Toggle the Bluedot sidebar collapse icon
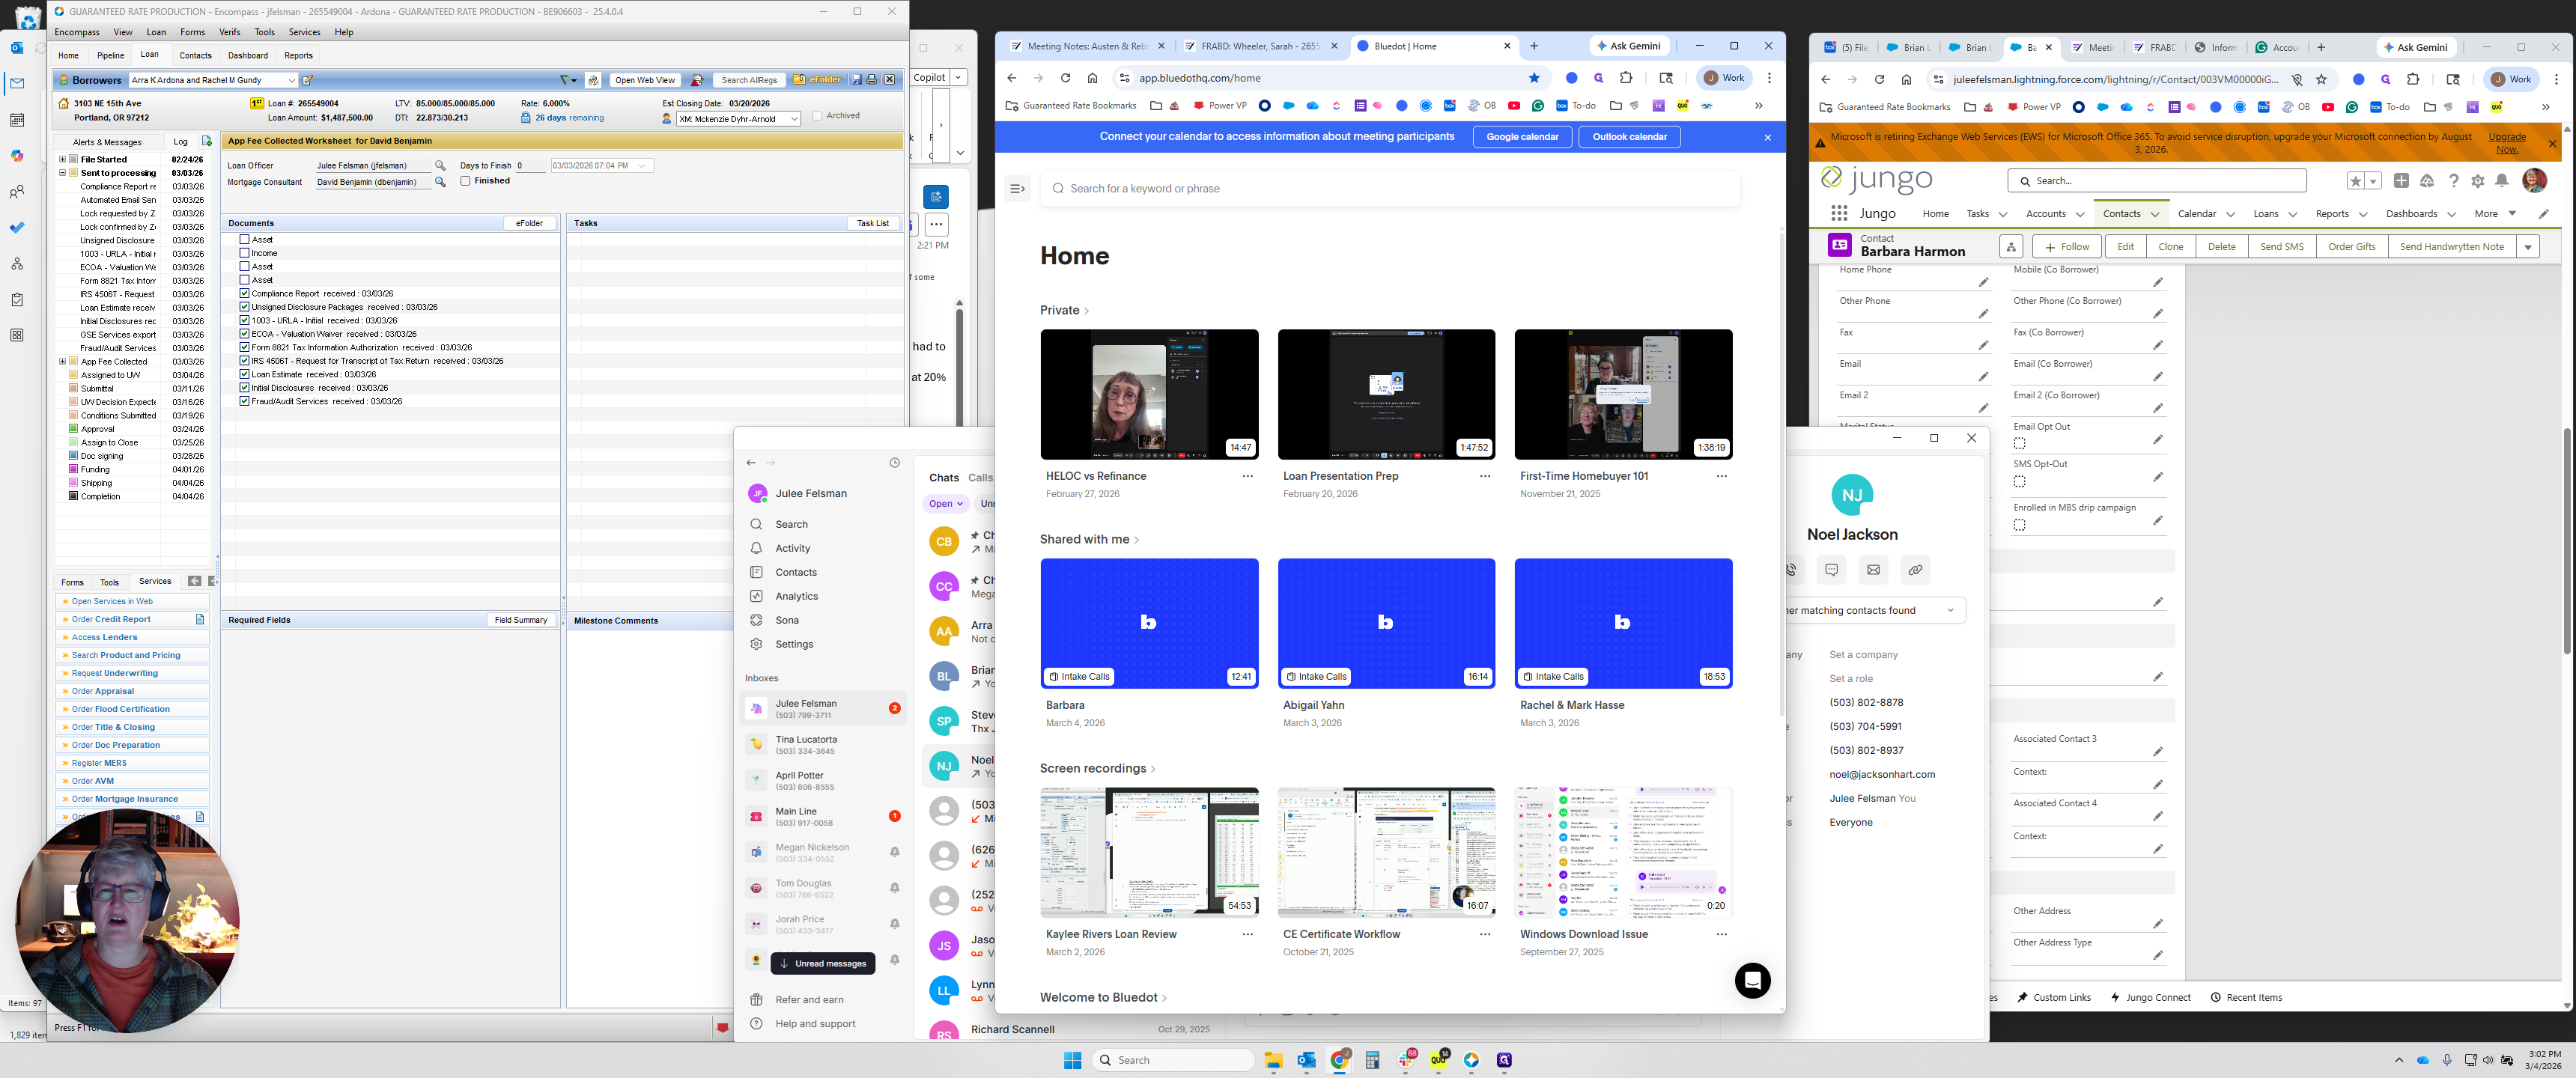This screenshot has width=2576, height=1078. point(1017,188)
